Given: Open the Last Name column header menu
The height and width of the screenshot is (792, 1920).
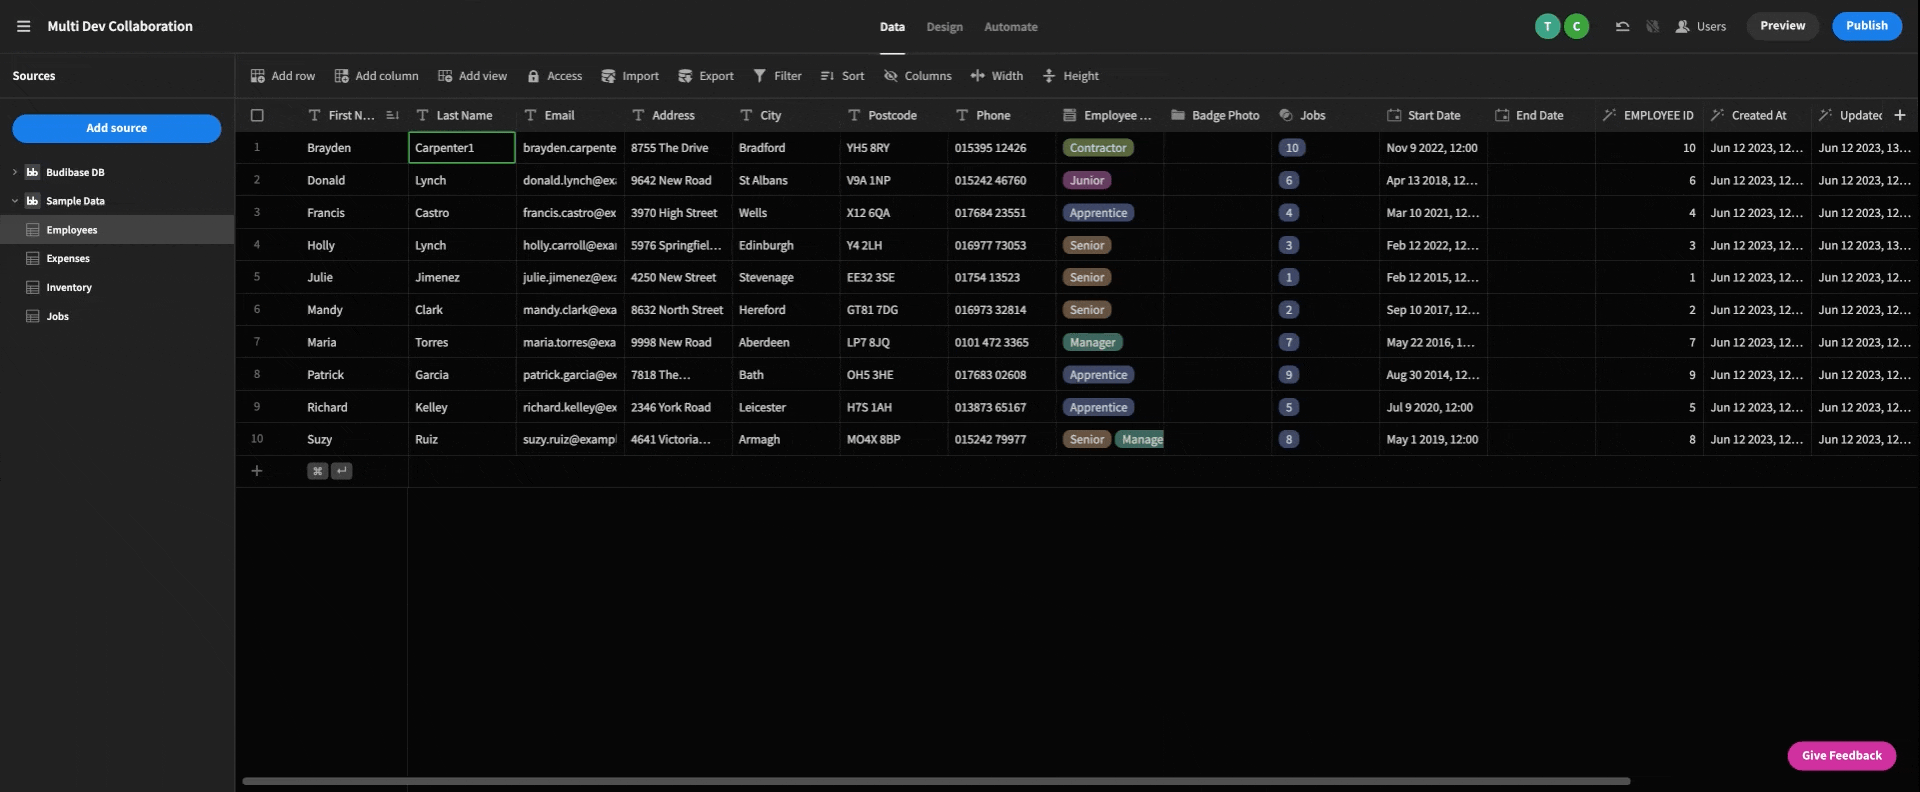Looking at the screenshot, I should tap(462, 115).
